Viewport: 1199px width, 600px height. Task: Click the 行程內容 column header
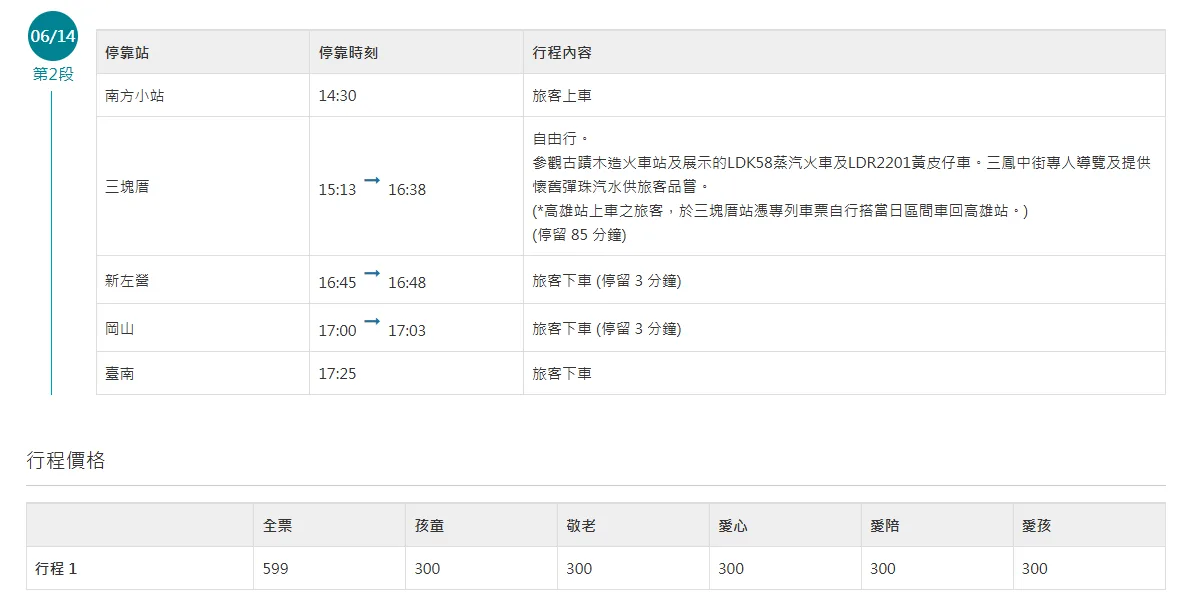[x=562, y=52]
